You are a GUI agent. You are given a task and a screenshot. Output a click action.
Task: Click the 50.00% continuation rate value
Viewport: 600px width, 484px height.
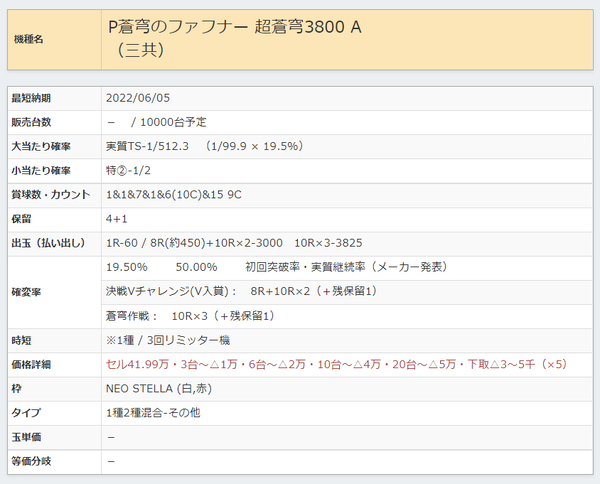(196, 267)
